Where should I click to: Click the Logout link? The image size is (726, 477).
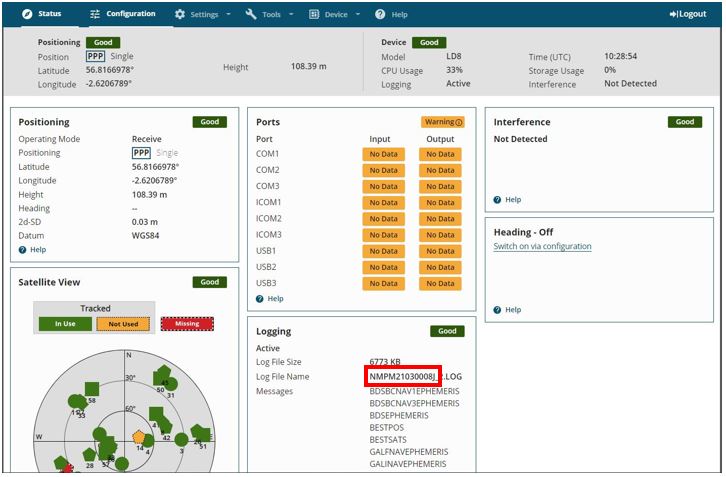pyautogui.click(x=688, y=14)
